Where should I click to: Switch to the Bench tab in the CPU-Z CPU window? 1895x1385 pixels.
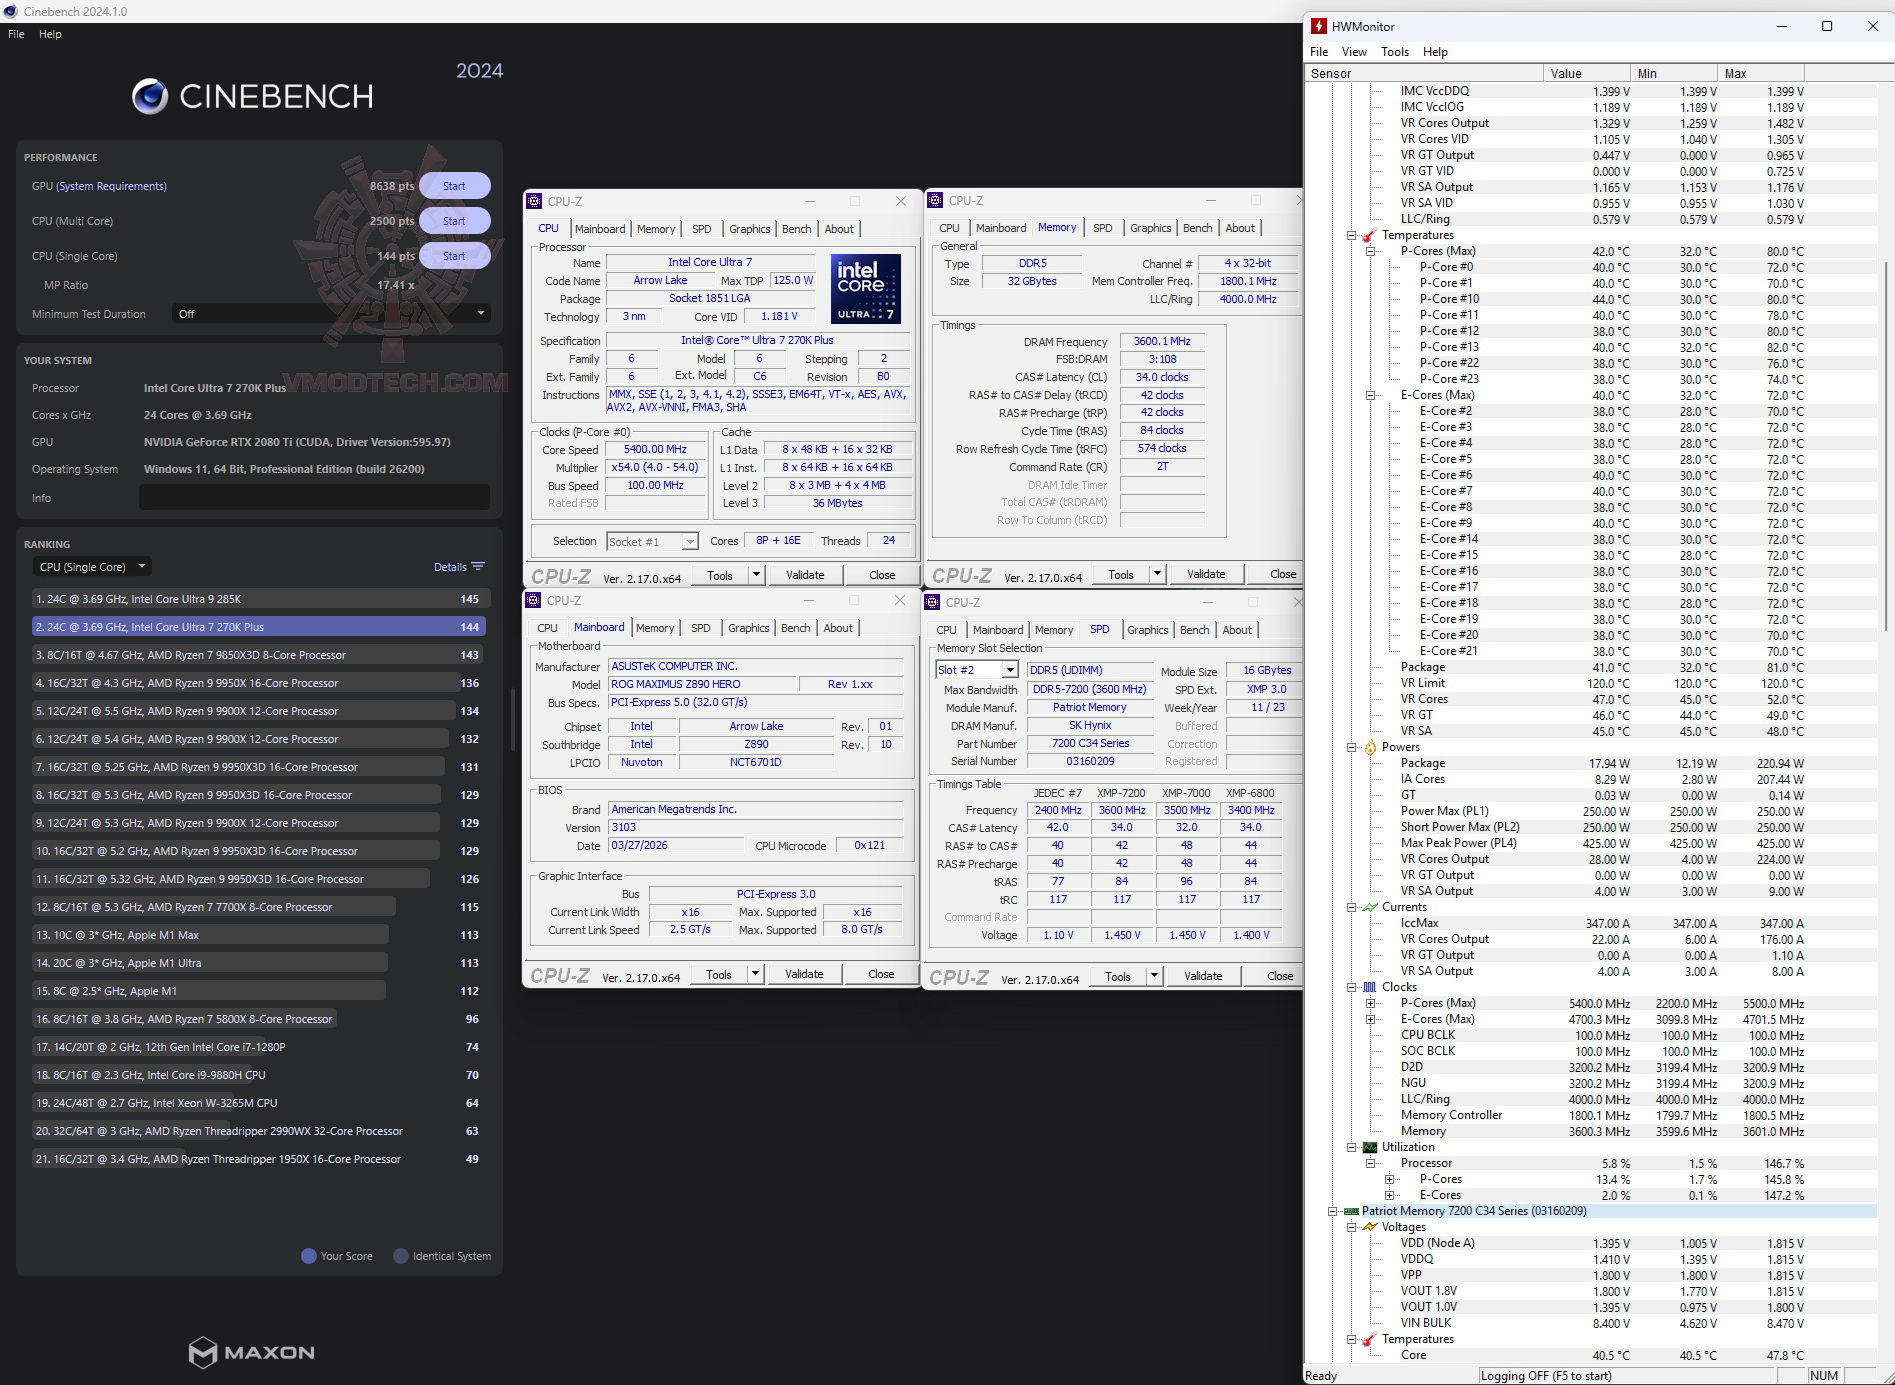tap(797, 229)
